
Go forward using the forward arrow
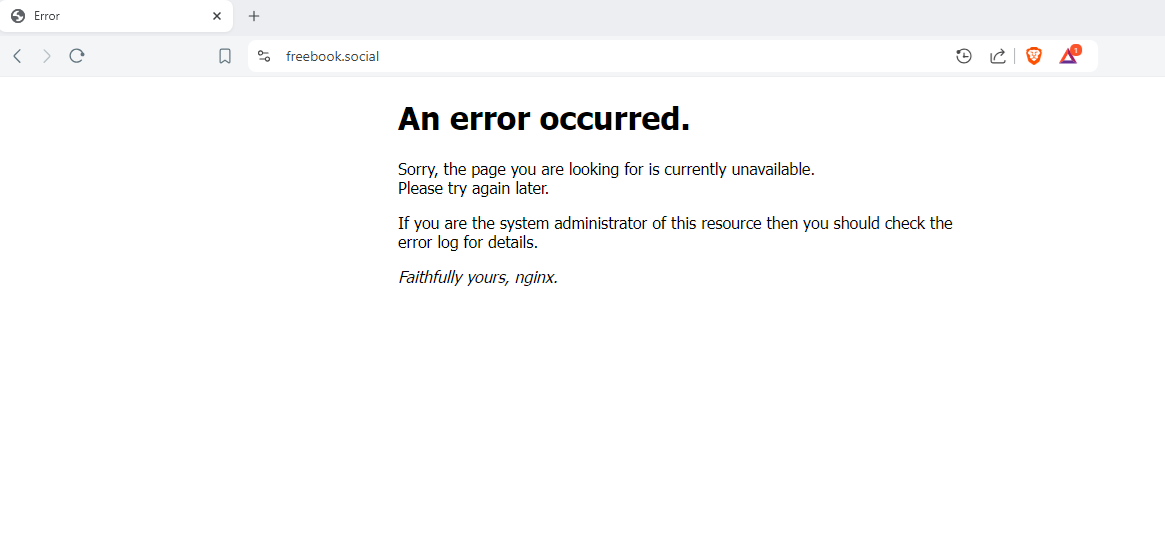tap(47, 56)
